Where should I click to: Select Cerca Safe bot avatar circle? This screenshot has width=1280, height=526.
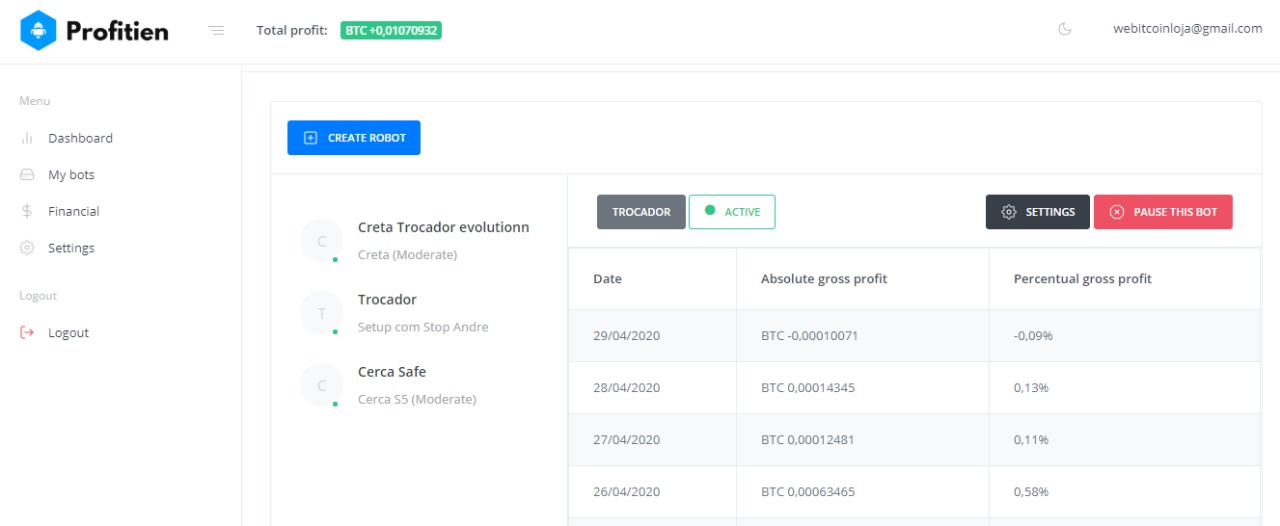click(x=321, y=385)
